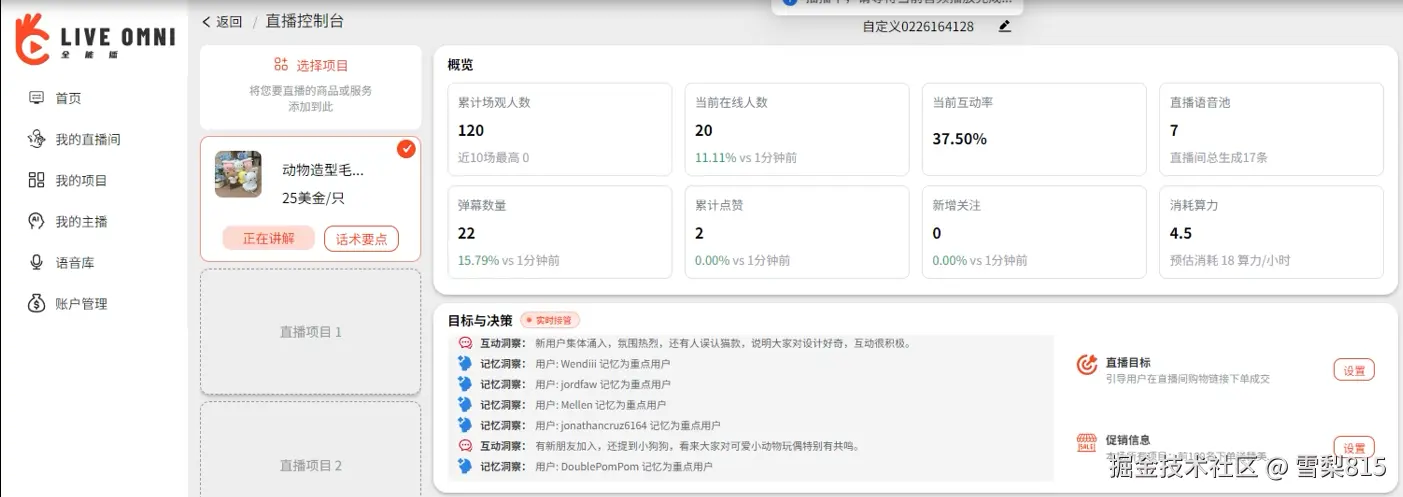Click the chat icon beside 有新朋友加入 insight
The height and width of the screenshot is (497, 1403).
coord(465,445)
